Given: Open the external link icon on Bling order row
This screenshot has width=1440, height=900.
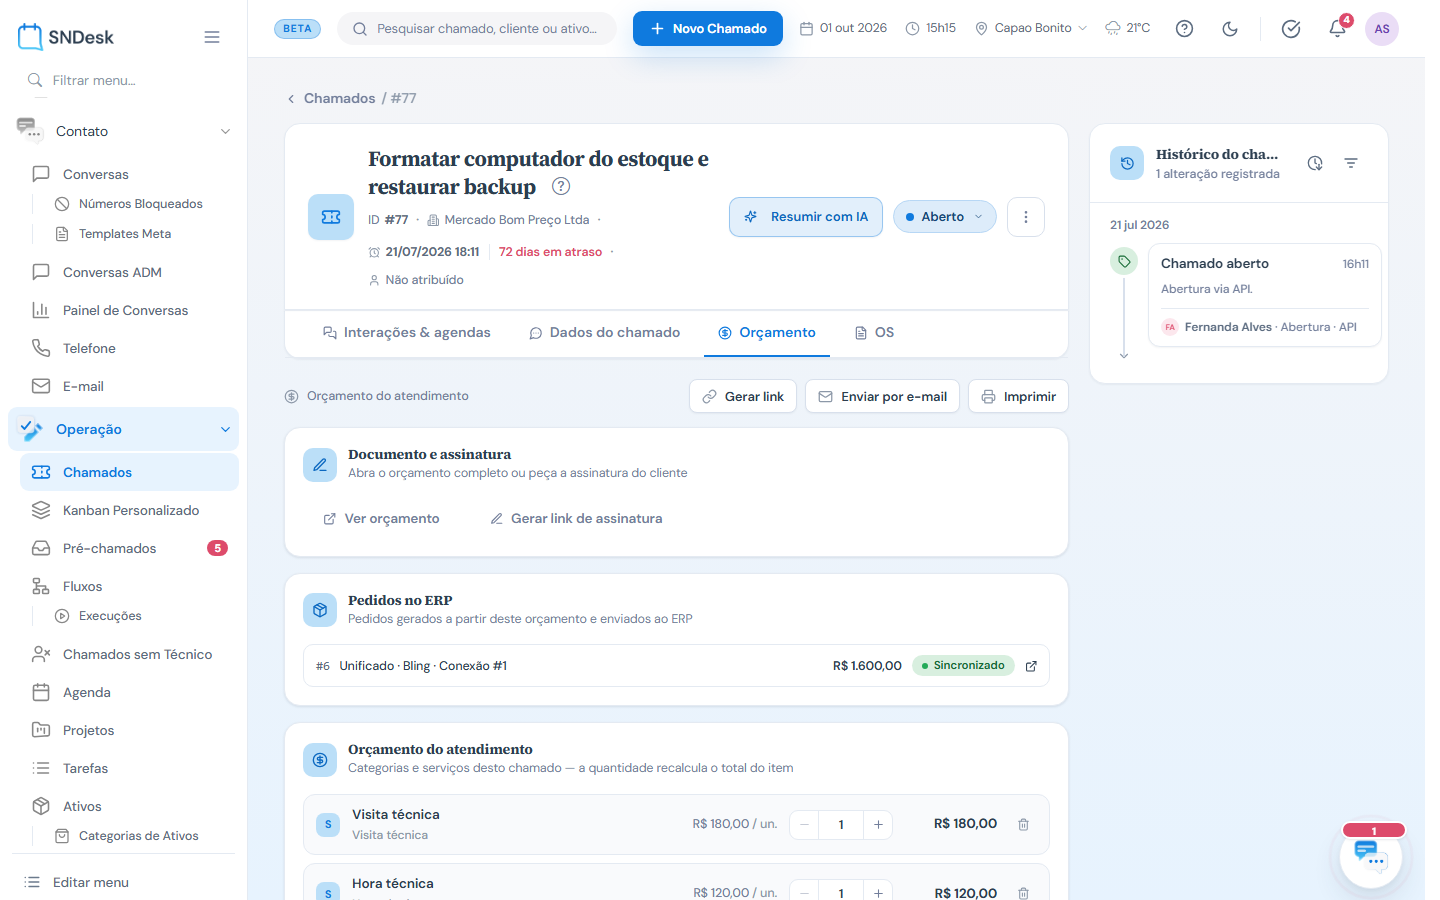Looking at the screenshot, I should pos(1031,666).
